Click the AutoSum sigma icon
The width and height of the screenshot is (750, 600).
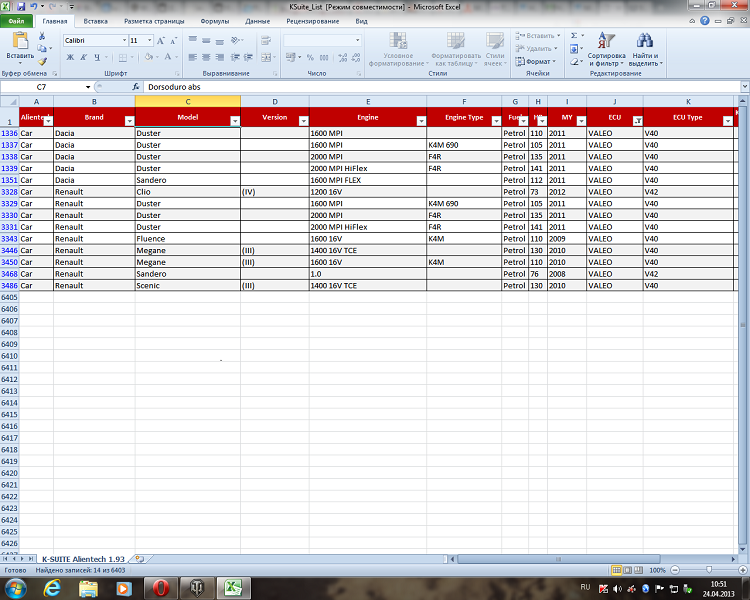tap(574, 35)
